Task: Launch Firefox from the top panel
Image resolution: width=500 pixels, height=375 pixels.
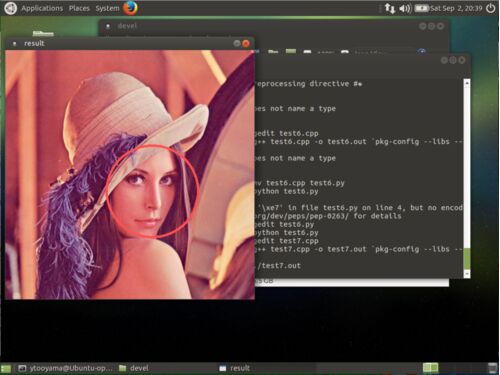Action: [x=130, y=8]
